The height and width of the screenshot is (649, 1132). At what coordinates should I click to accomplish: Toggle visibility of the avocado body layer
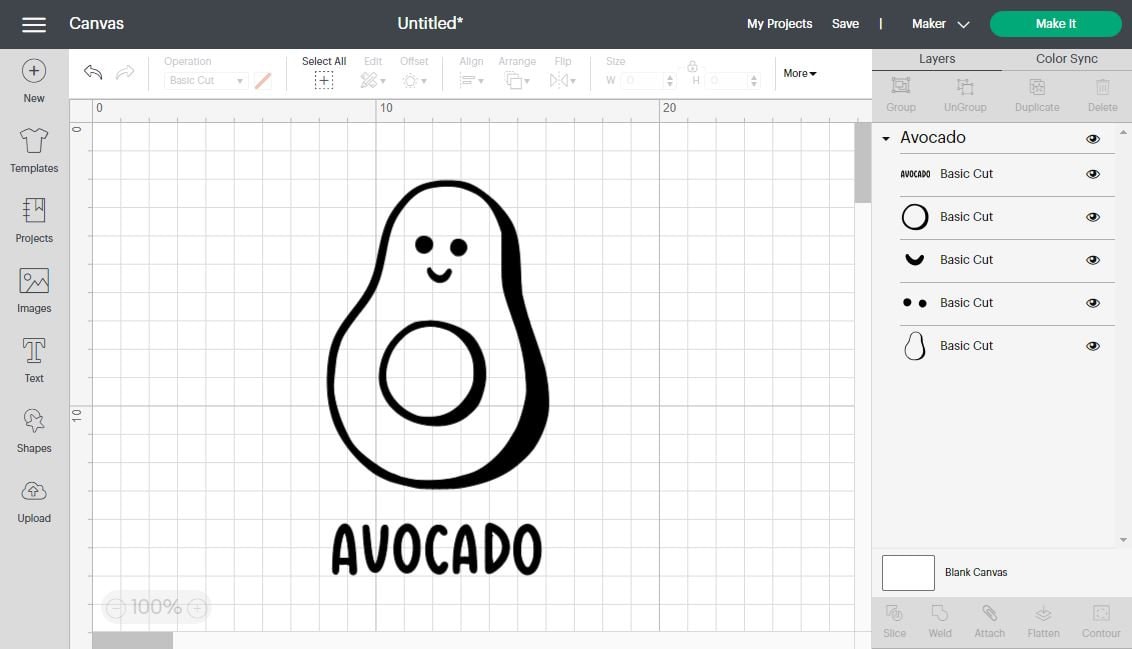click(x=1093, y=345)
